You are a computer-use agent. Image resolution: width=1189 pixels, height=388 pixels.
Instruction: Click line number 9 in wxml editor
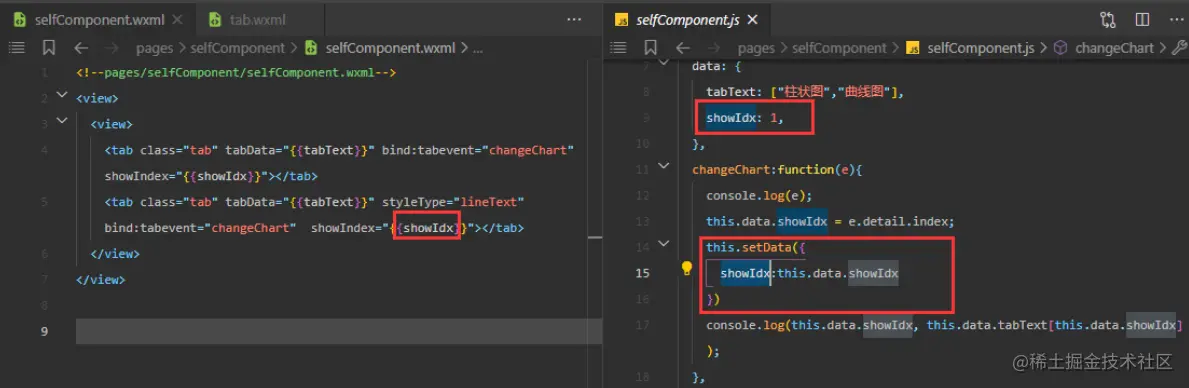point(45,331)
